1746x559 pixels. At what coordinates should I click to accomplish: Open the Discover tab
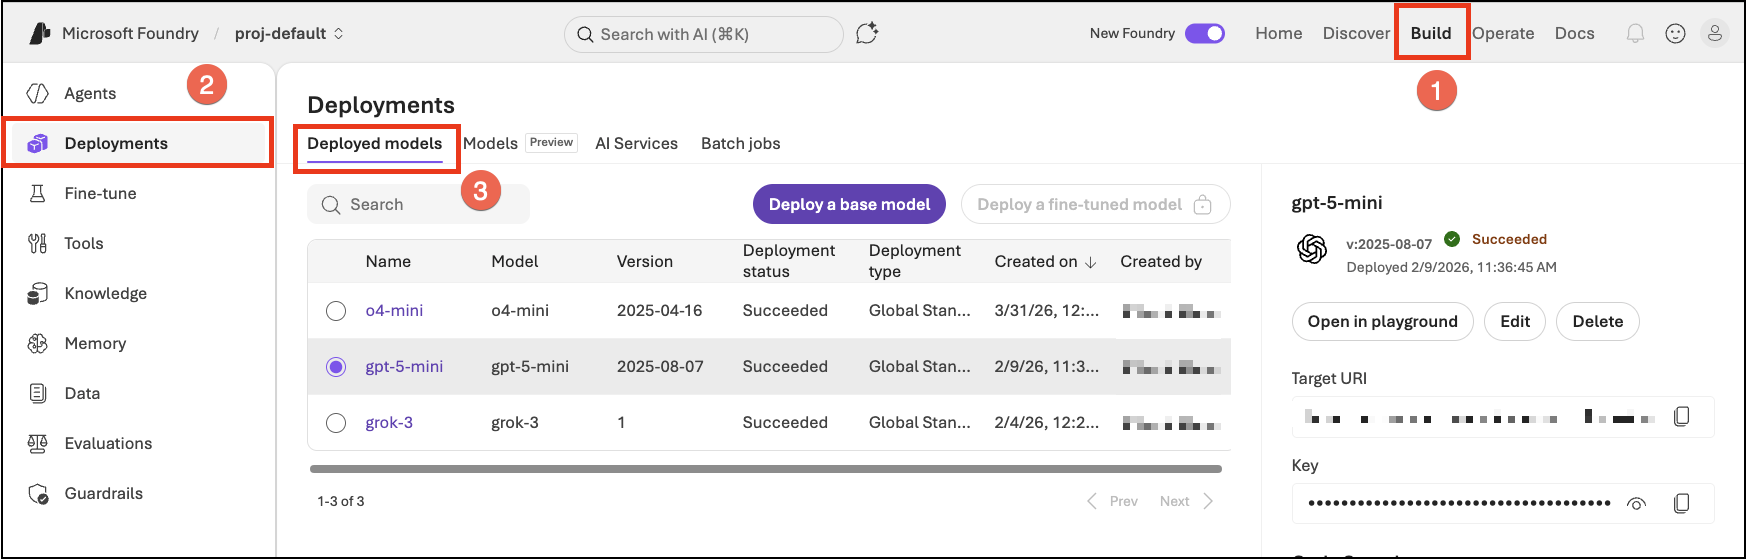[1356, 33]
